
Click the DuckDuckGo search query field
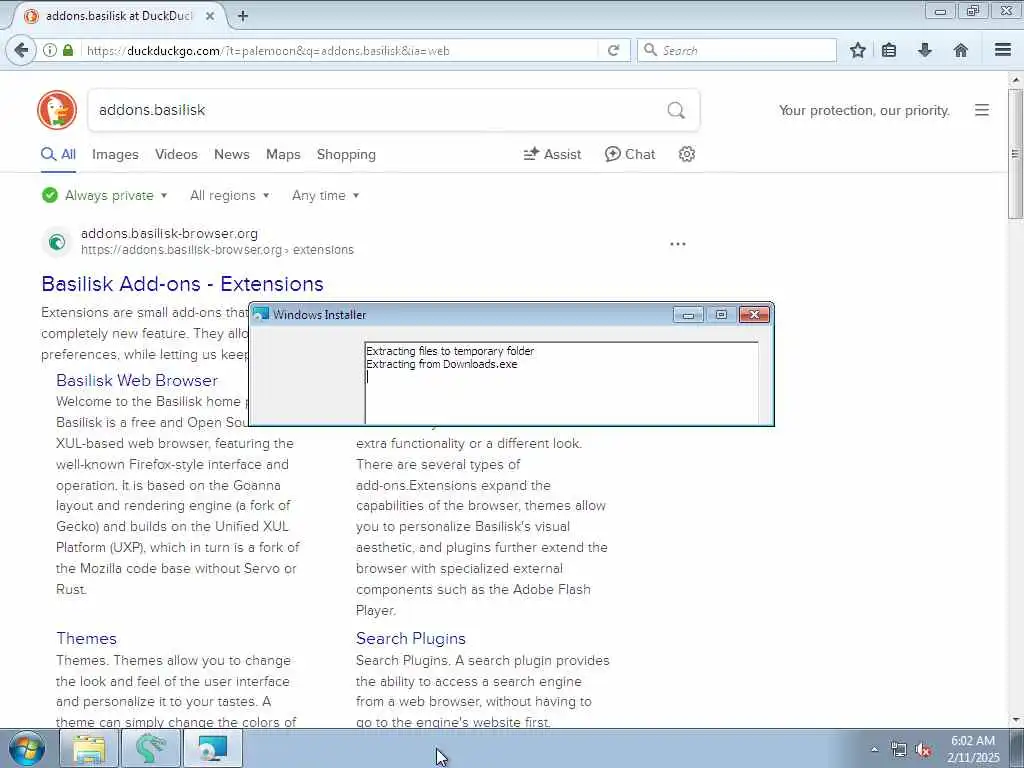pyautogui.click(x=379, y=110)
